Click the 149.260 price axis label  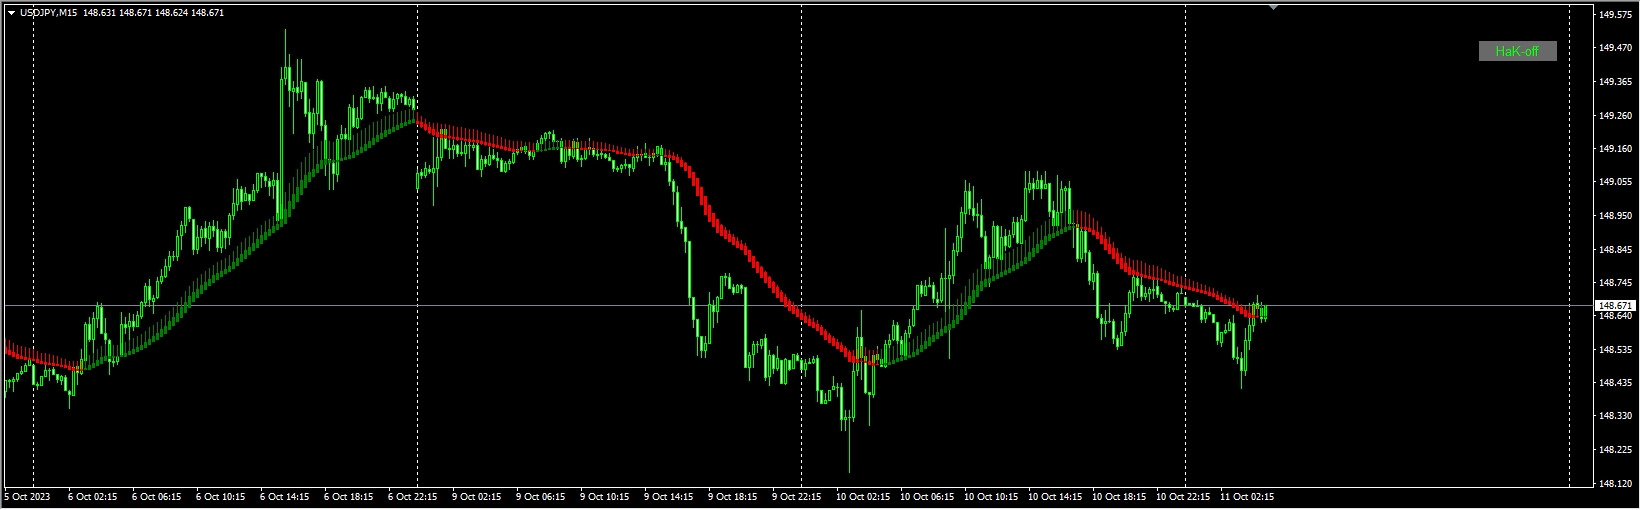coord(1616,115)
